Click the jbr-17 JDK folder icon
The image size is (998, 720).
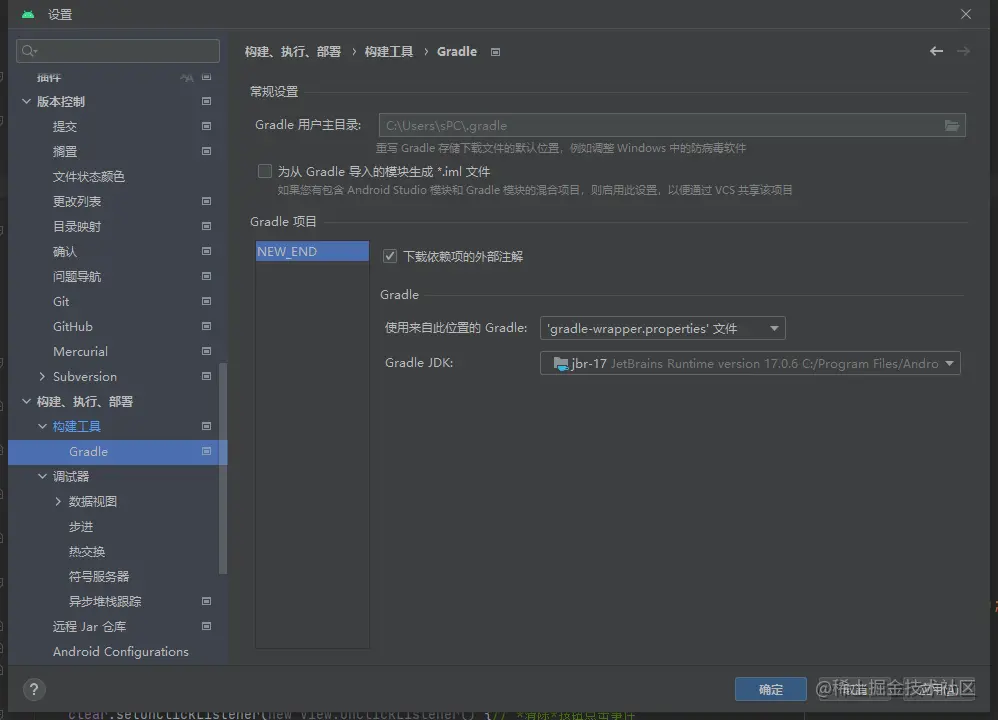click(x=561, y=364)
